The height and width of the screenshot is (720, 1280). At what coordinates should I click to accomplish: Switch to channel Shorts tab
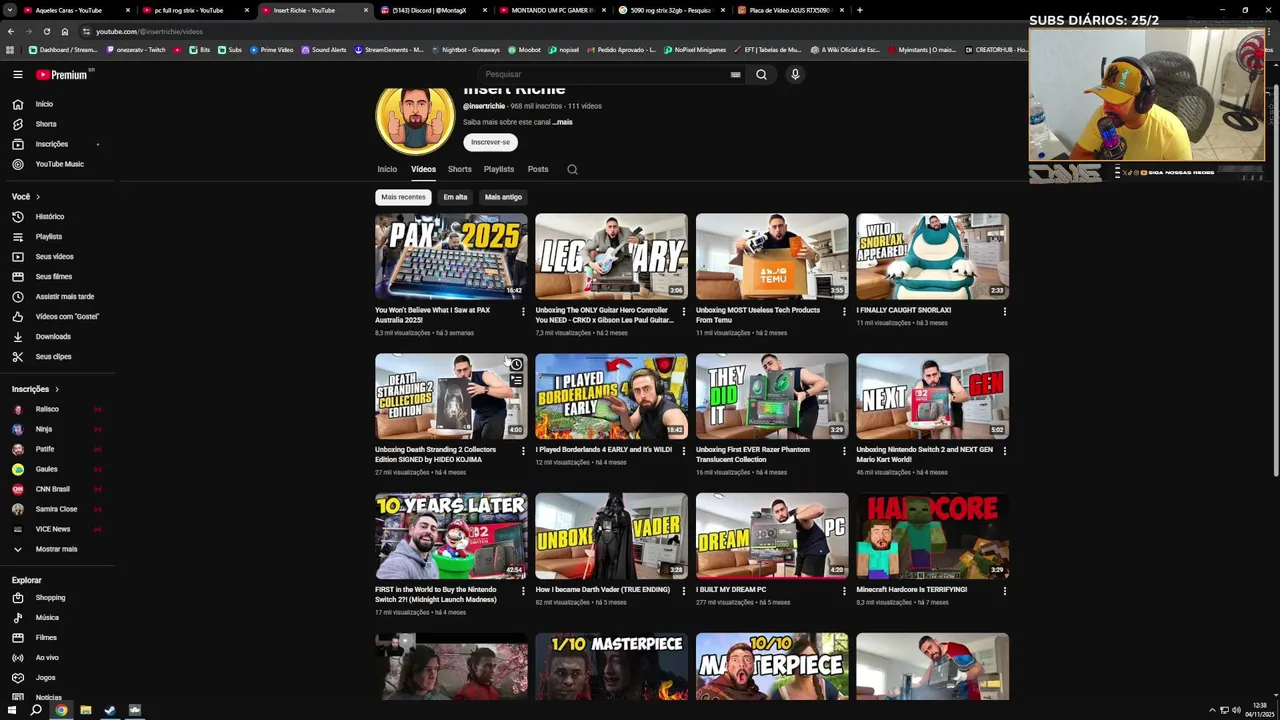click(x=460, y=169)
